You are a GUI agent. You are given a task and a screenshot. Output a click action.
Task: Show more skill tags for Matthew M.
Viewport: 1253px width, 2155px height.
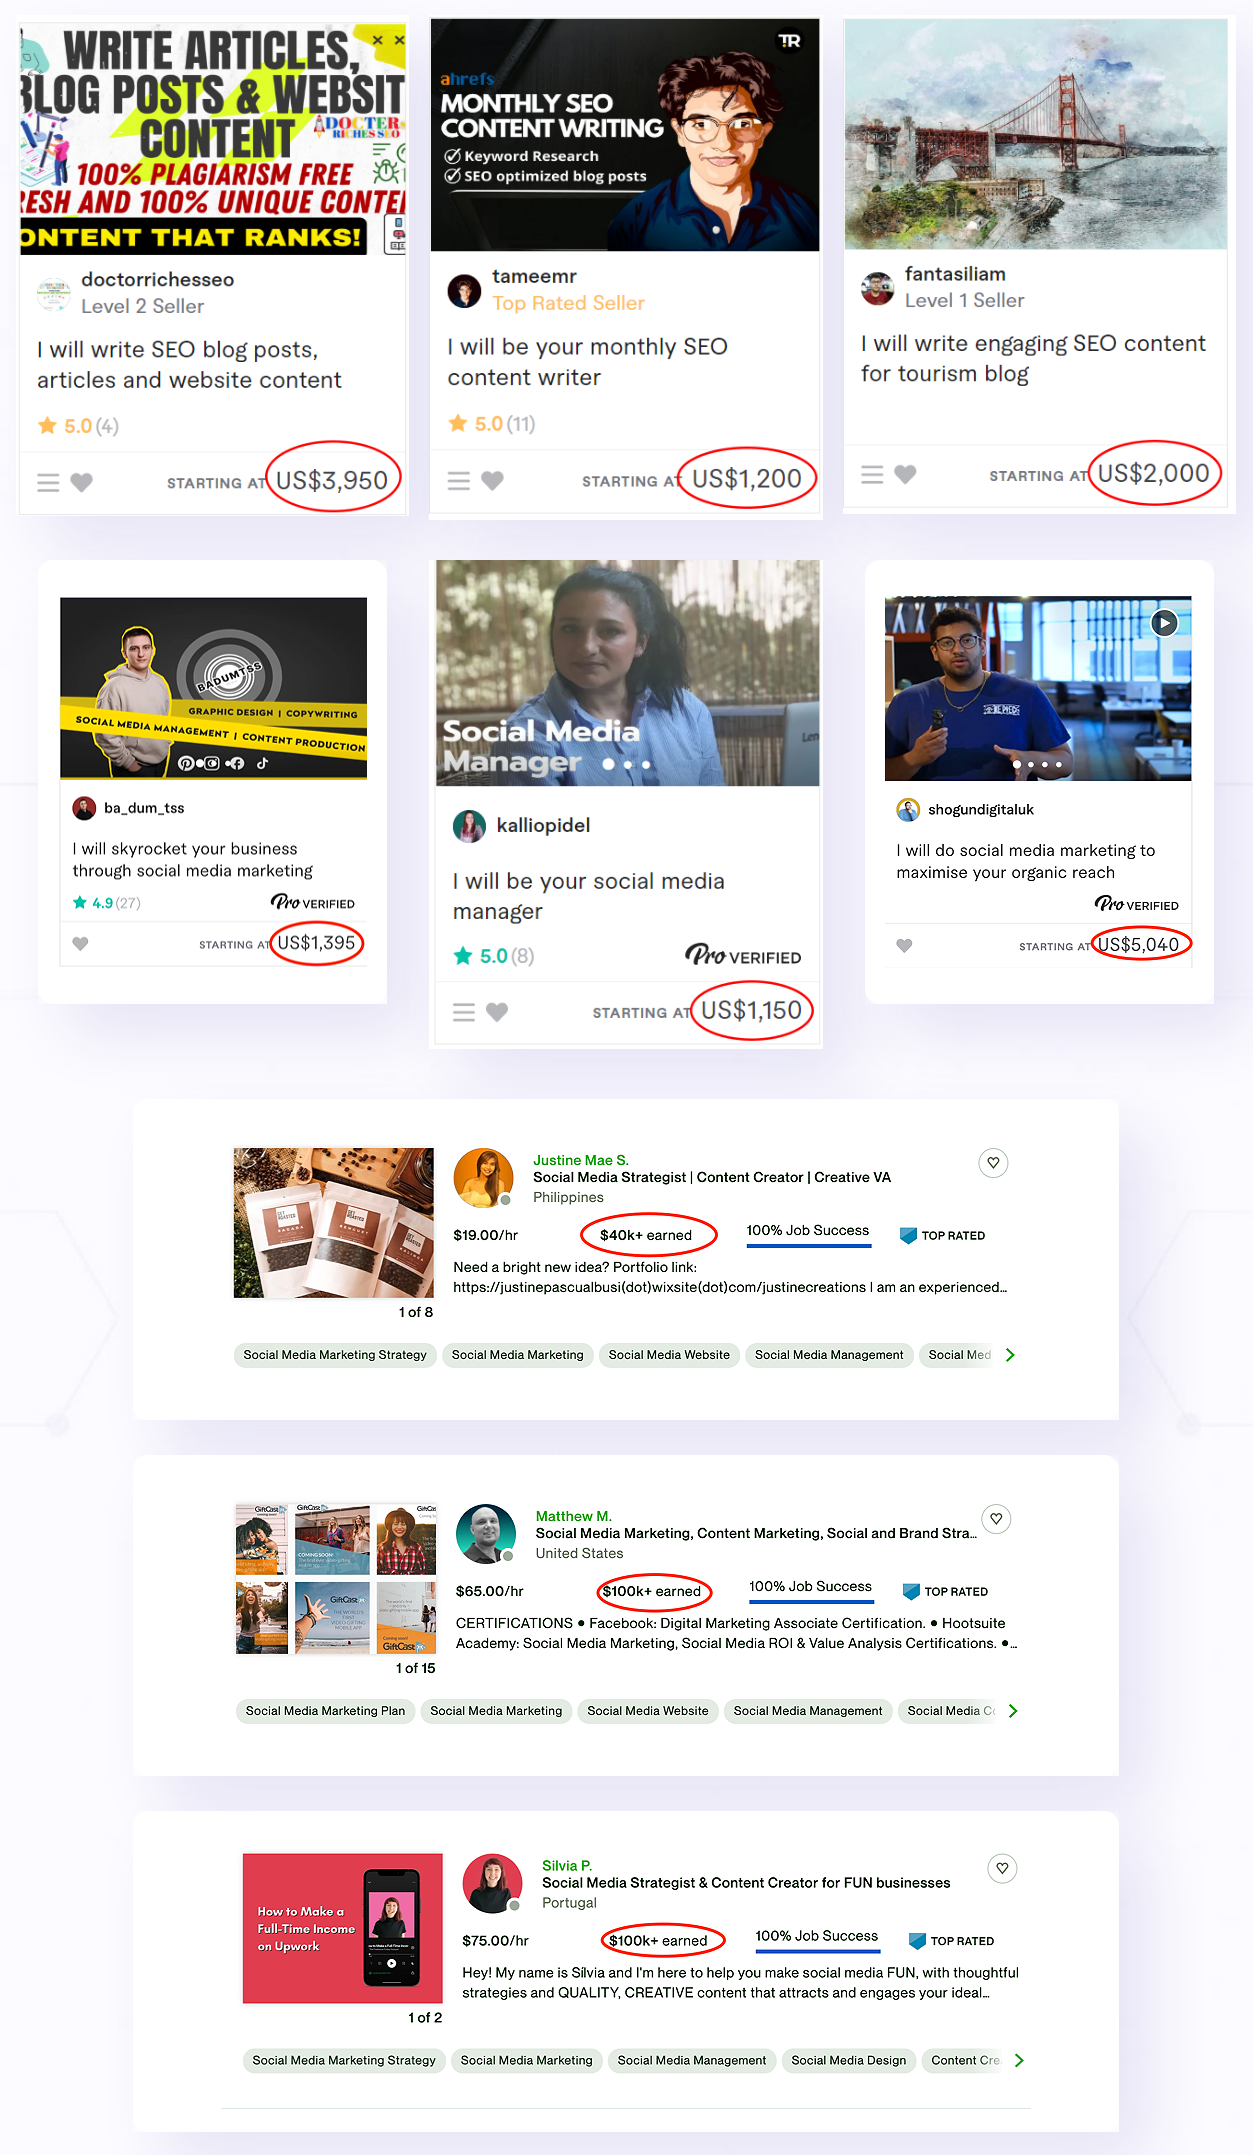tap(1013, 1711)
